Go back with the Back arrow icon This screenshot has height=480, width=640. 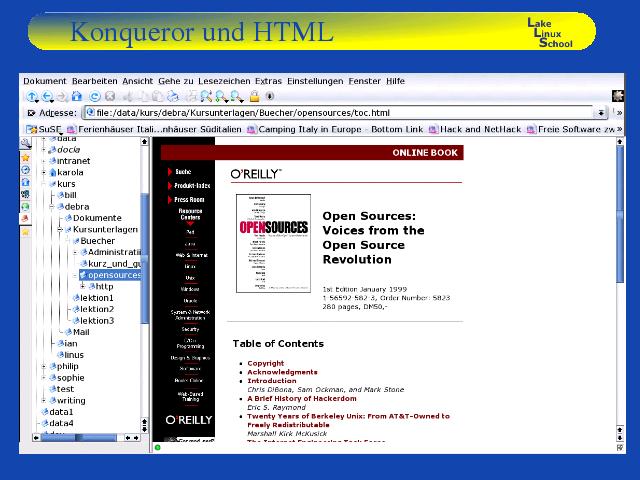pos(47,96)
